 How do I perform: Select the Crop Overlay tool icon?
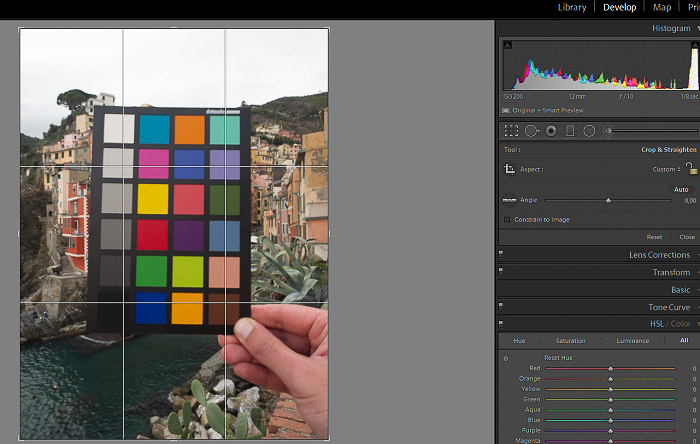click(x=511, y=131)
